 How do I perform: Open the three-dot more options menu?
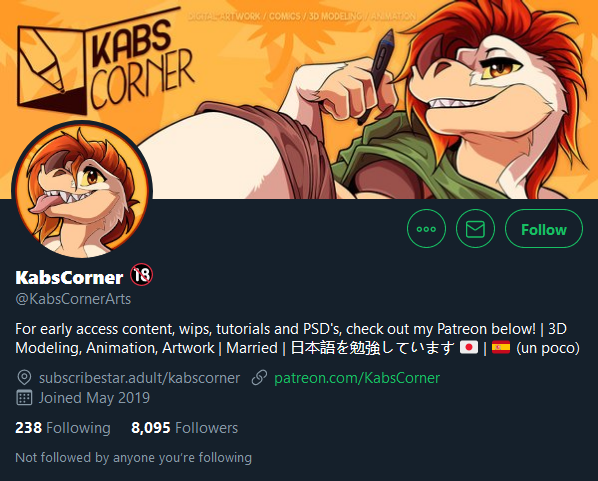pyautogui.click(x=426, y=229)
